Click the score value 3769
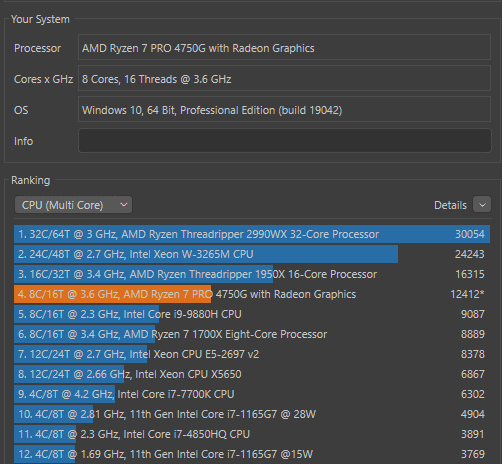 pos(473,454)
